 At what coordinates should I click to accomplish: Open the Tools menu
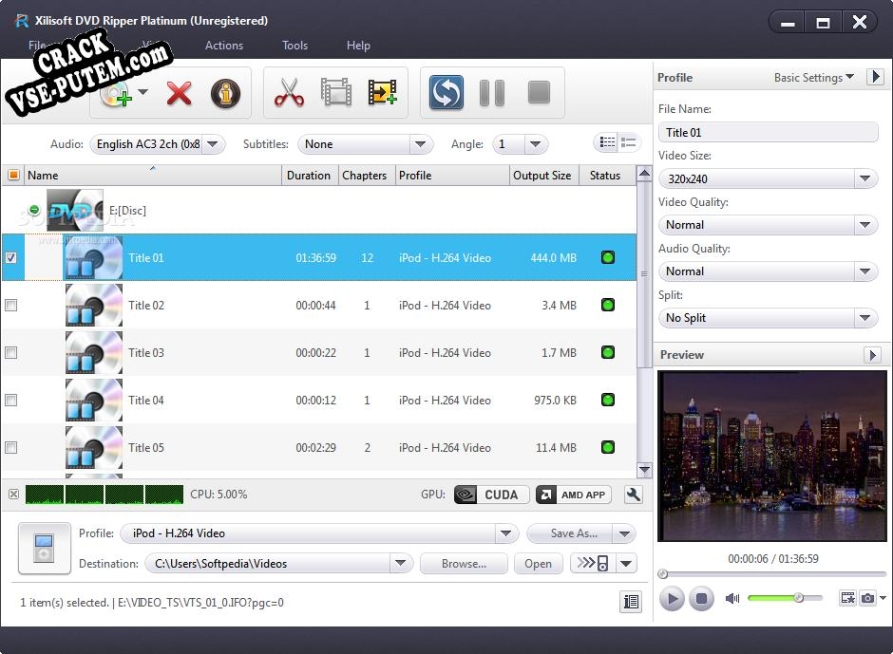coord(294,45)
